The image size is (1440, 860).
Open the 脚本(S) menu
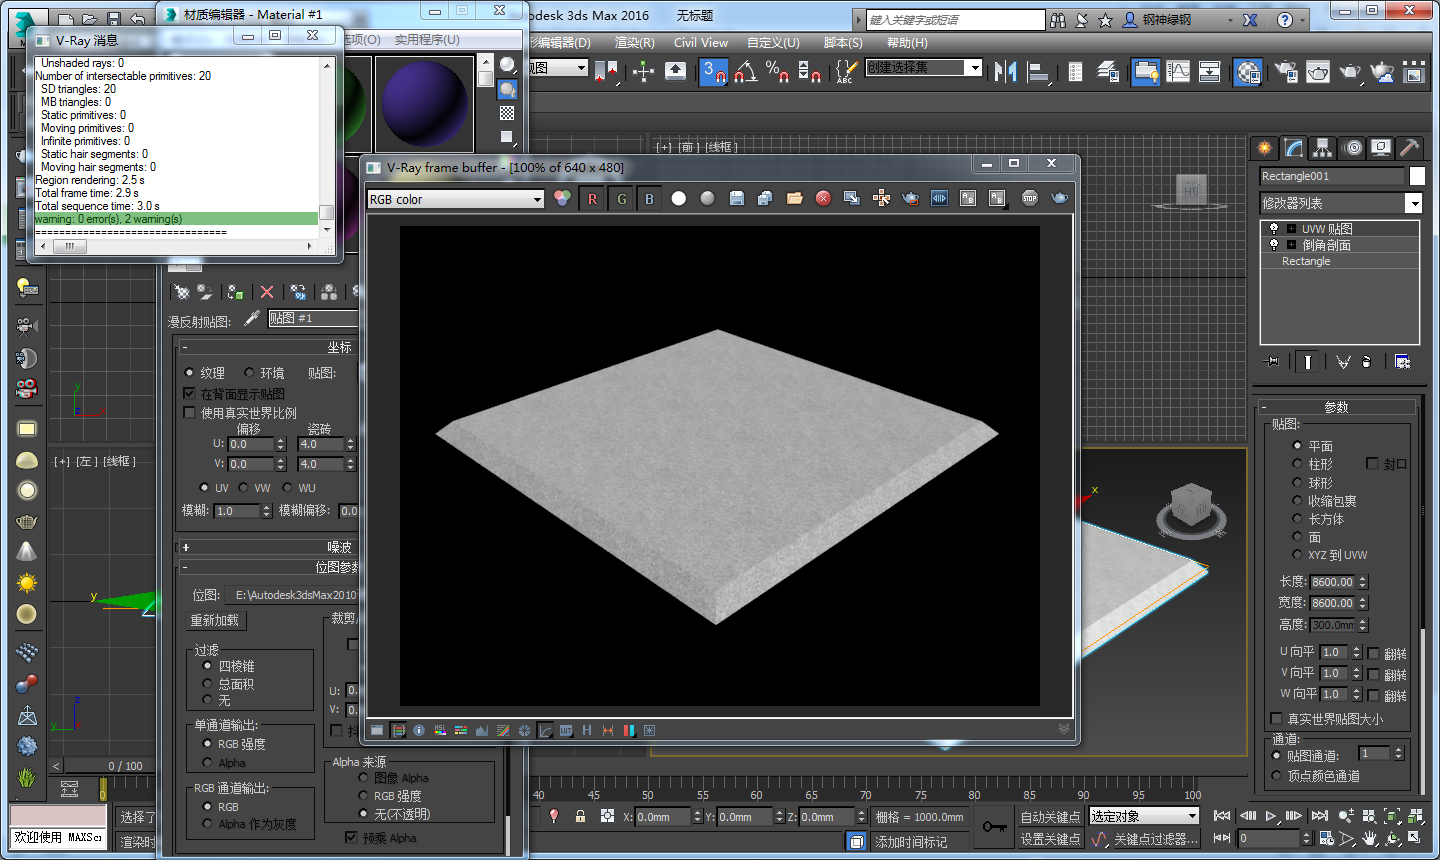click(843, 42)
